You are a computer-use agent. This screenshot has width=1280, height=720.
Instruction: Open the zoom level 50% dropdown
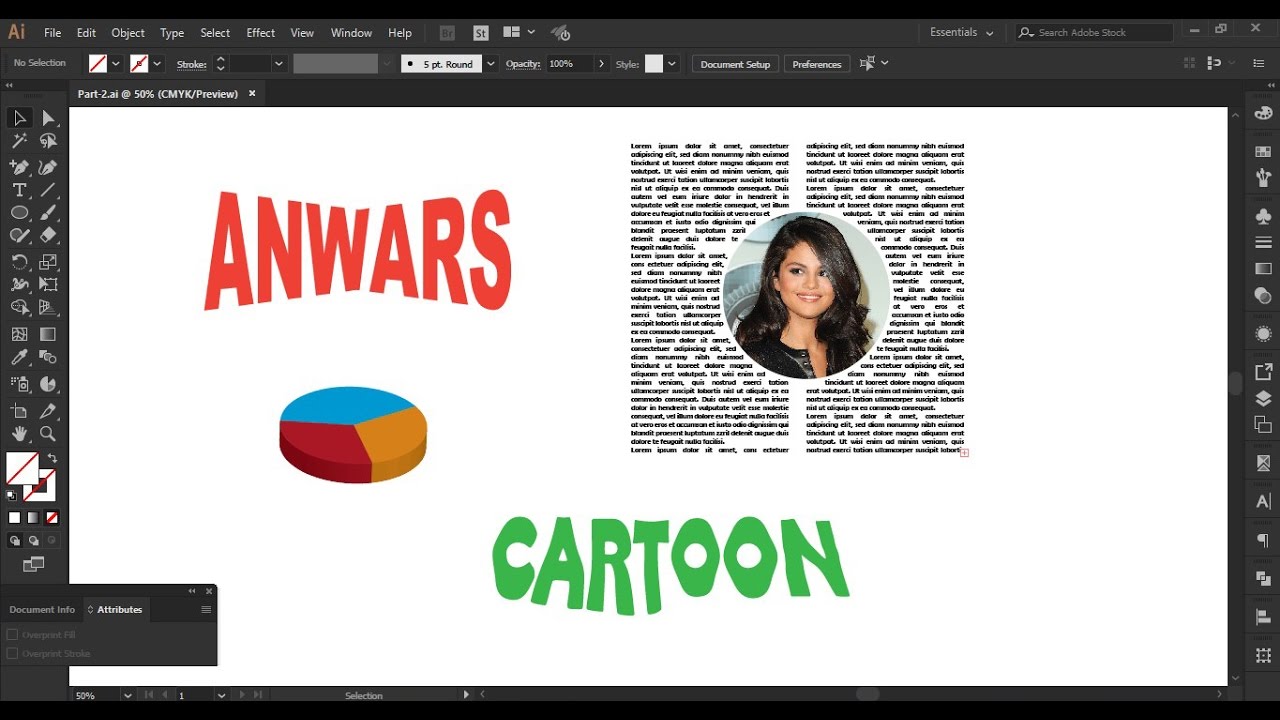[127, 695]
